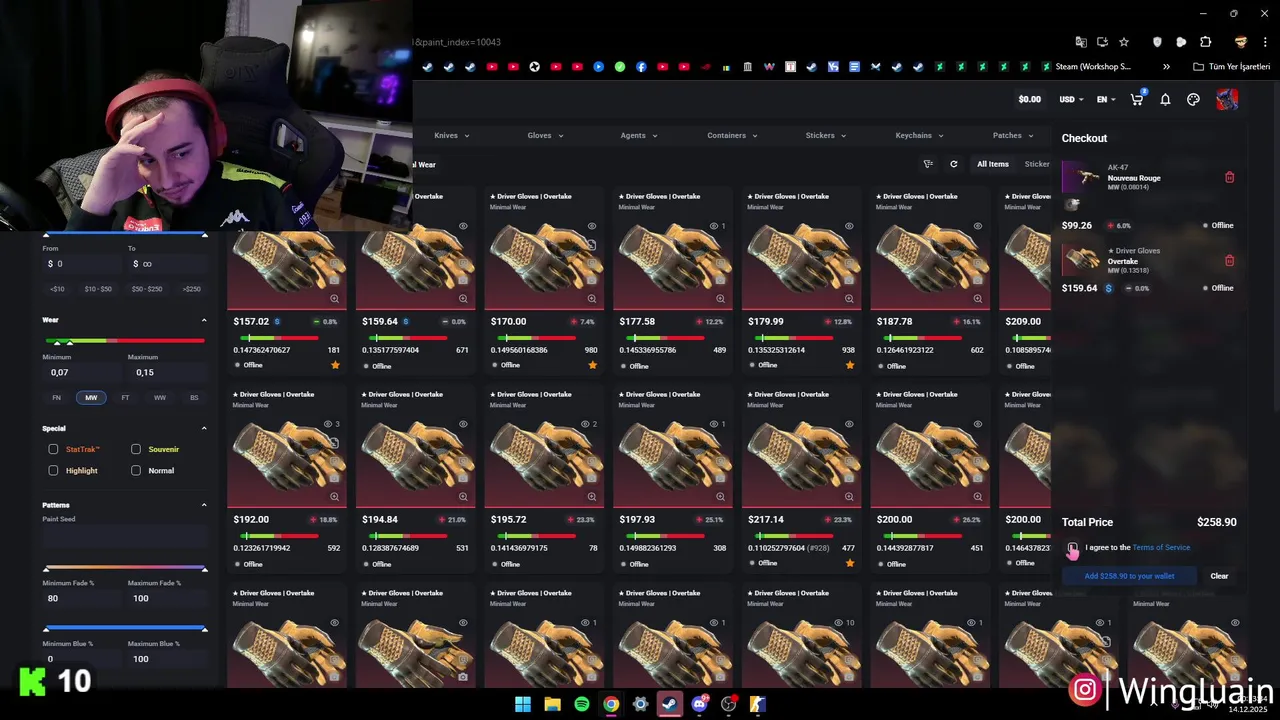Click the wear range slider bar
This screenshot has width=1280, height=720.
coord(124,341)
